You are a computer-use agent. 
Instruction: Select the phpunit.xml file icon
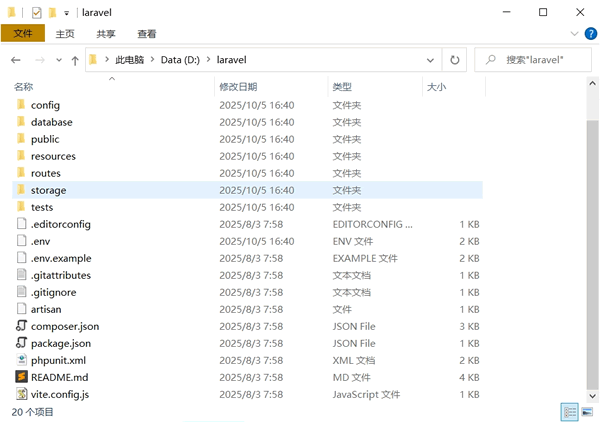[x=21, y=360]
